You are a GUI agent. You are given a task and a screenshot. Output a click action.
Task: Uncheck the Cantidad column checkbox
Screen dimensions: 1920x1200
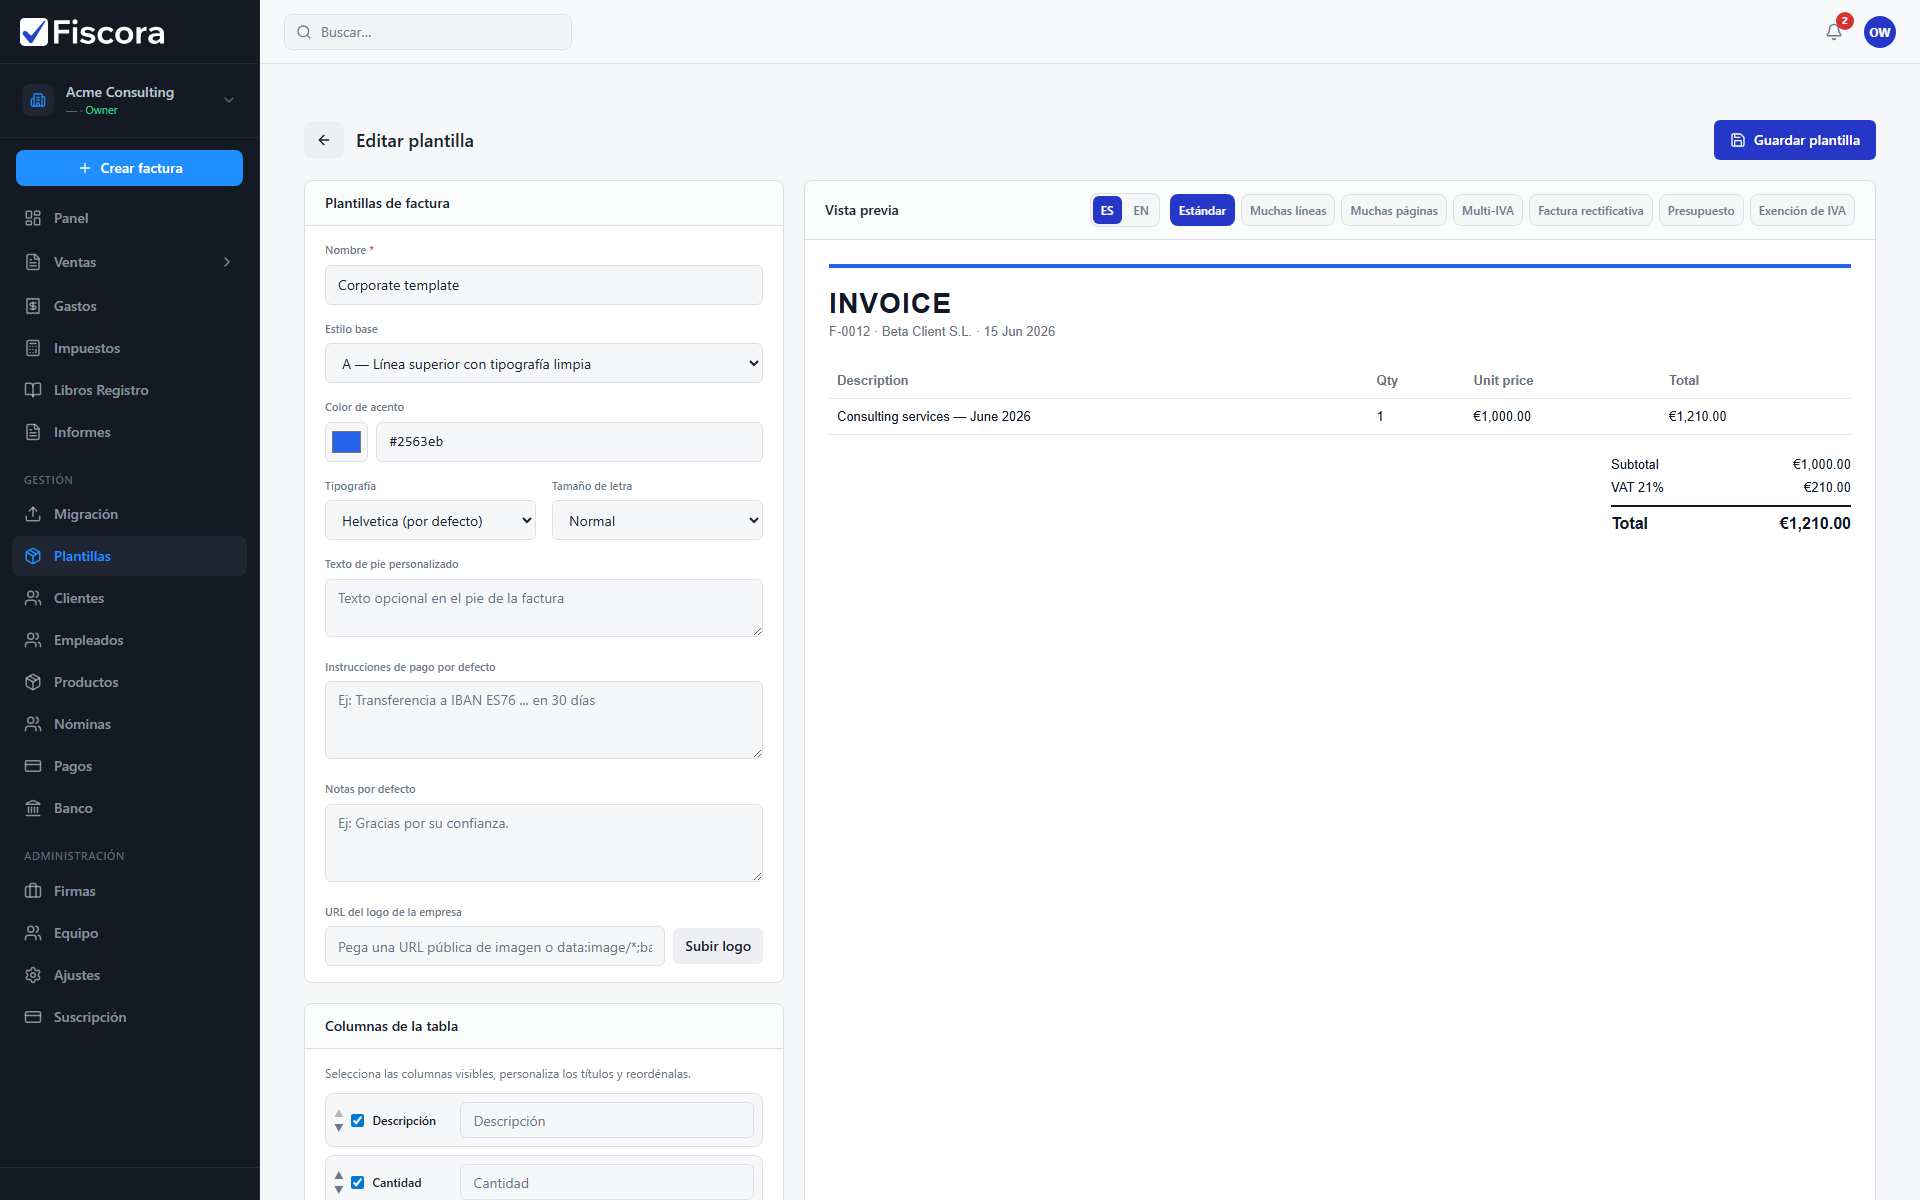pos(357,1183)
